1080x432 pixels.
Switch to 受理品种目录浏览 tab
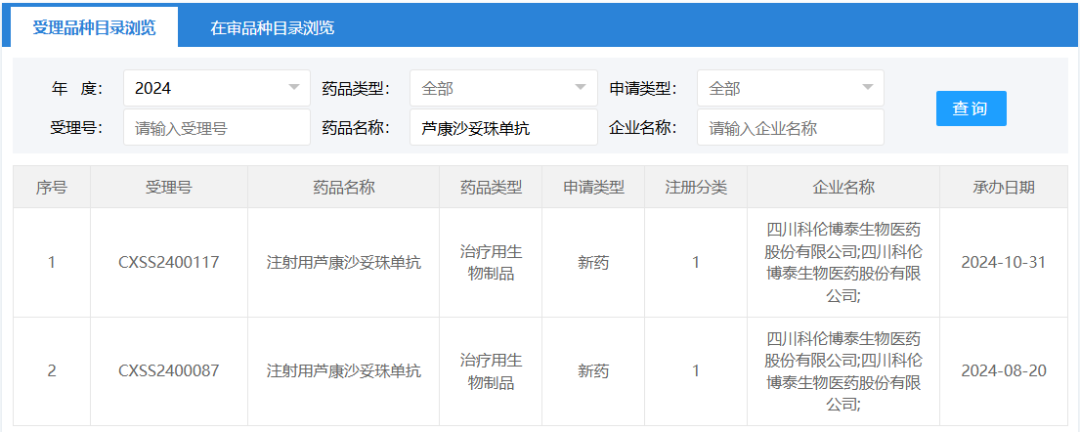(x=94, y=28)
